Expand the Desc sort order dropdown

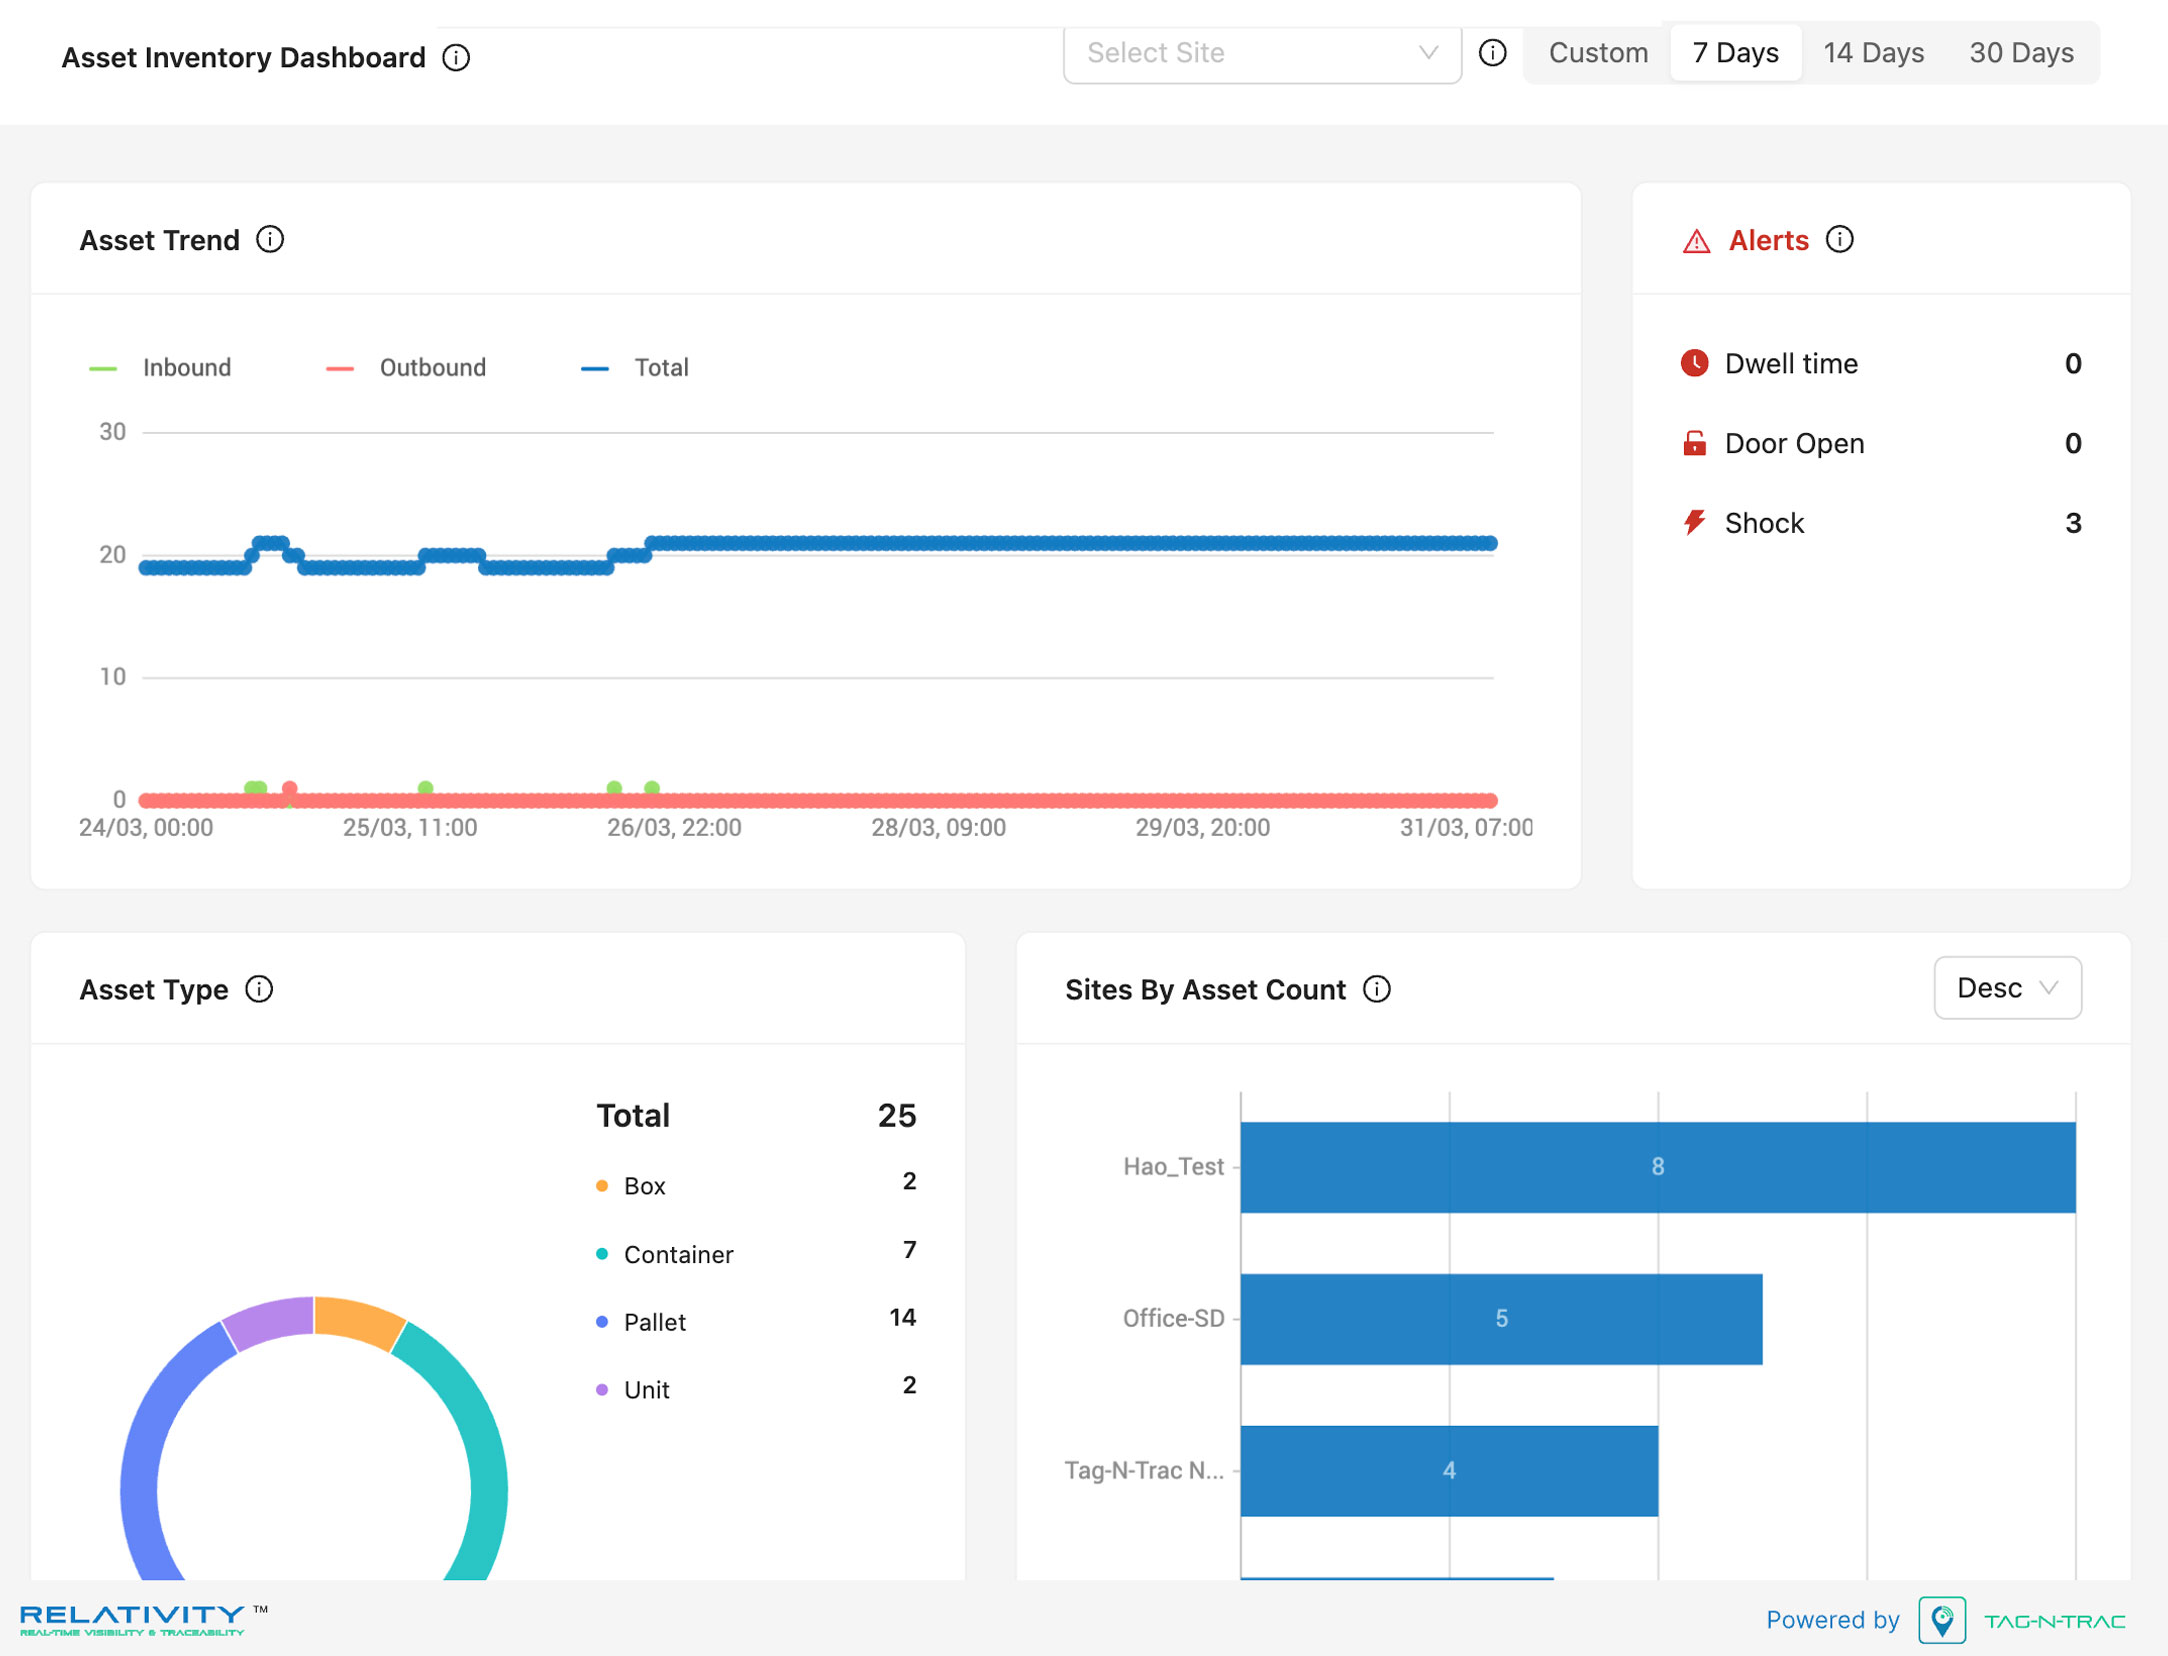click(2007, 988)
